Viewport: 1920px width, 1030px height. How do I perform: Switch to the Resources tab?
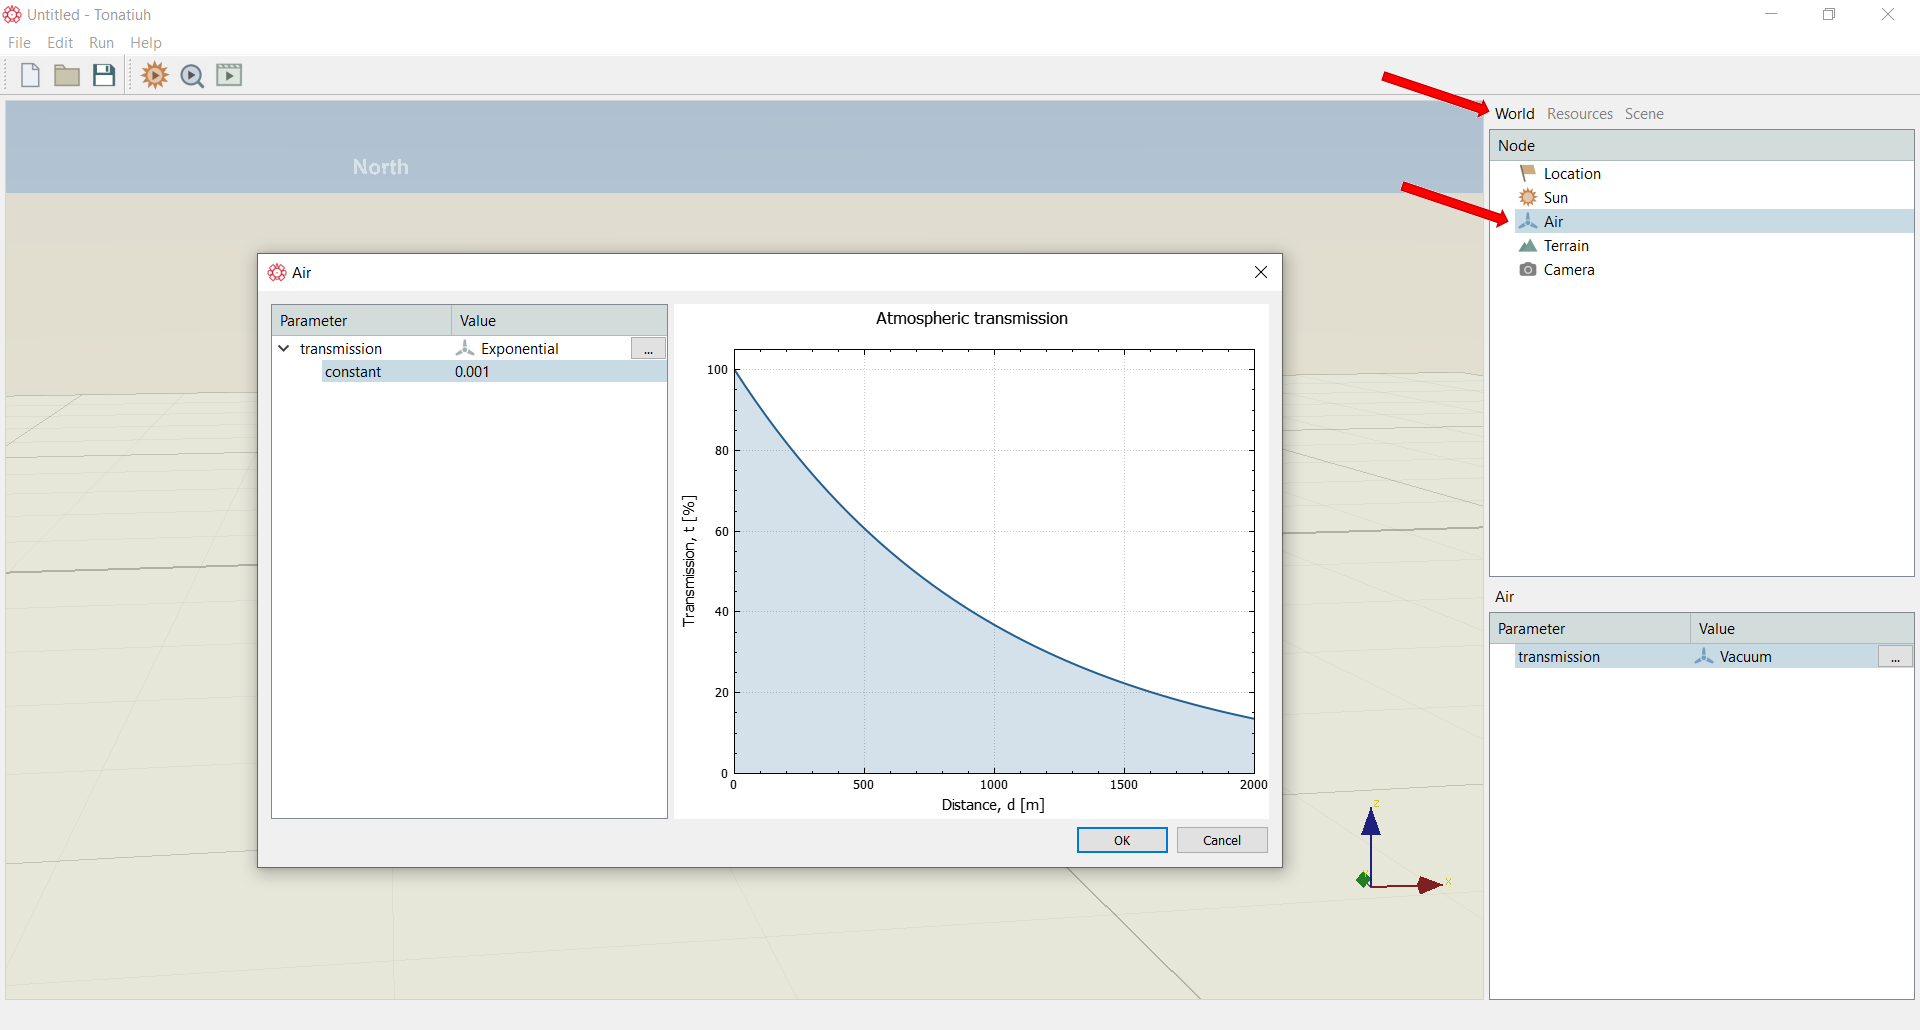click(x=1580, y=114)
